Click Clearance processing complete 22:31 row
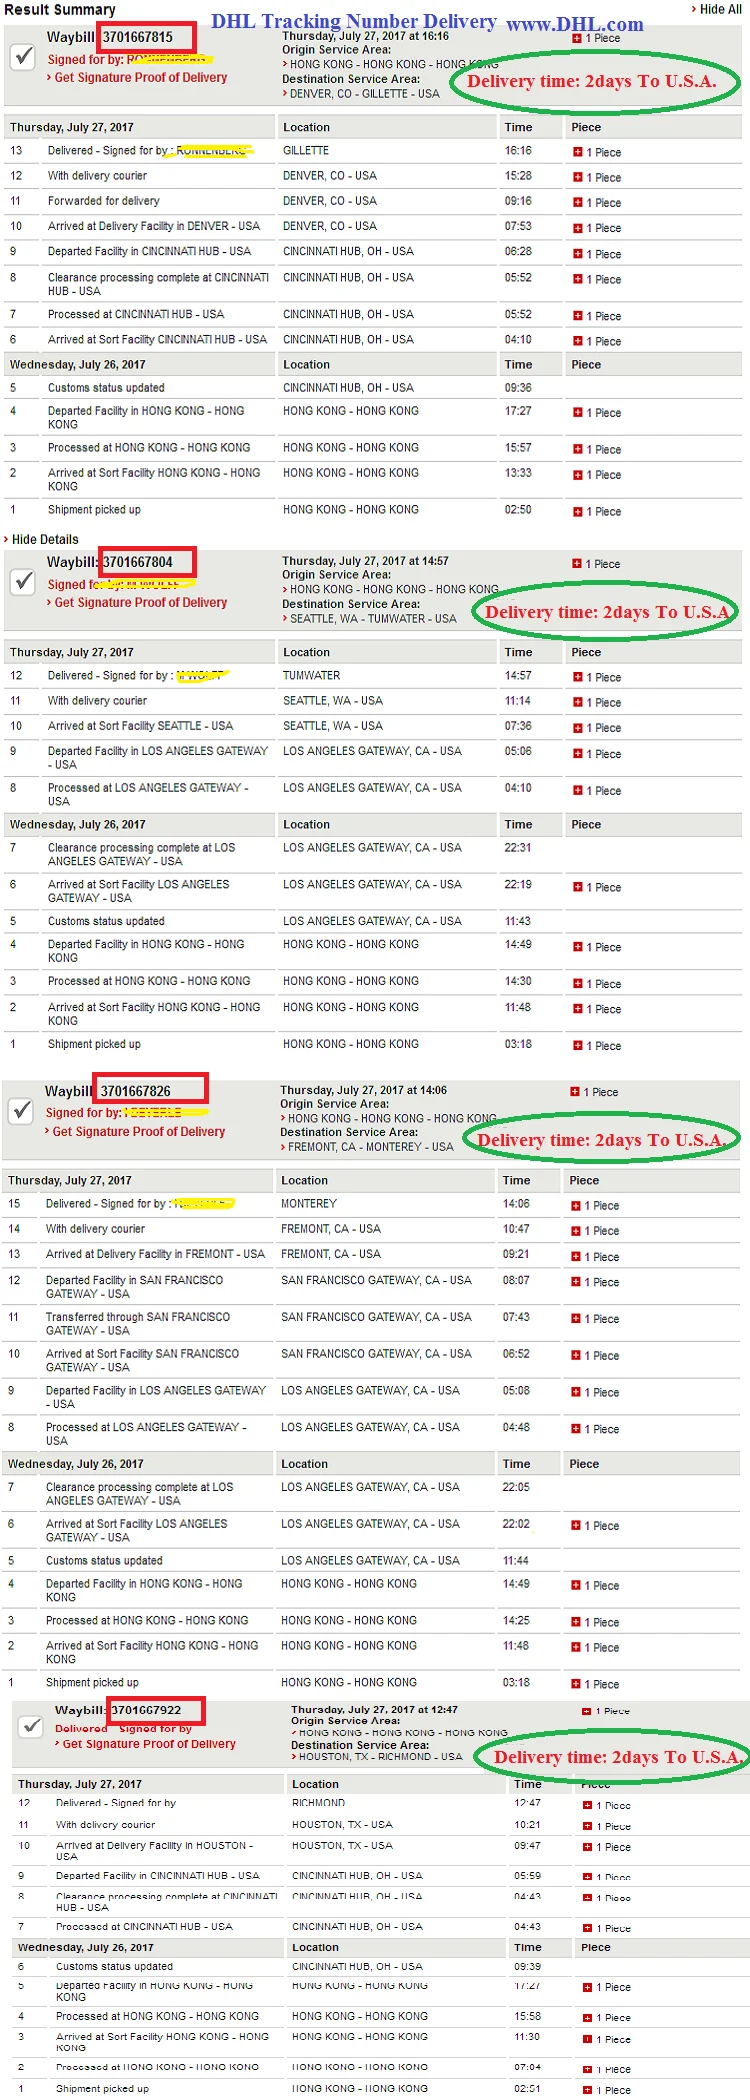The height and width of the screenshot is (2100, 750). click(373, 854)
